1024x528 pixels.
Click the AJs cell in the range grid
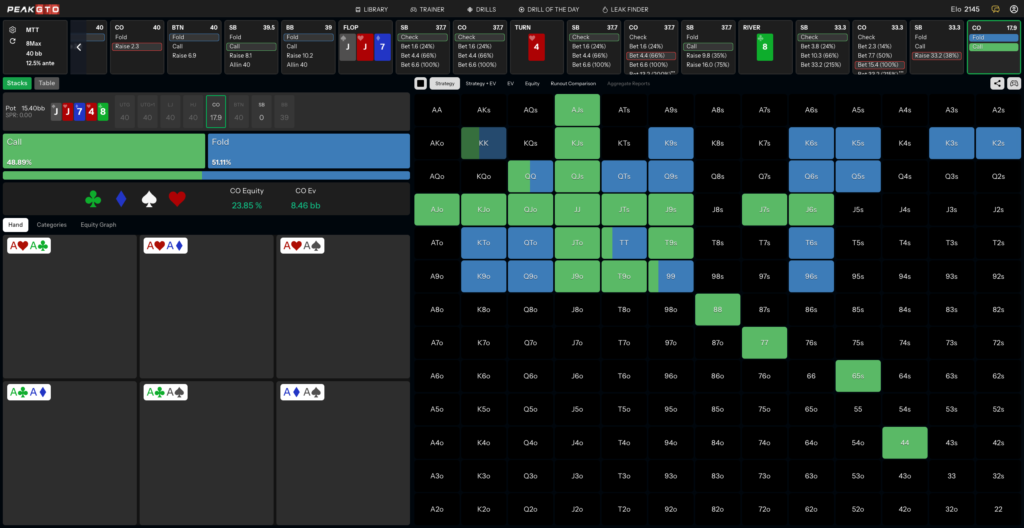[x=577, y=110]
